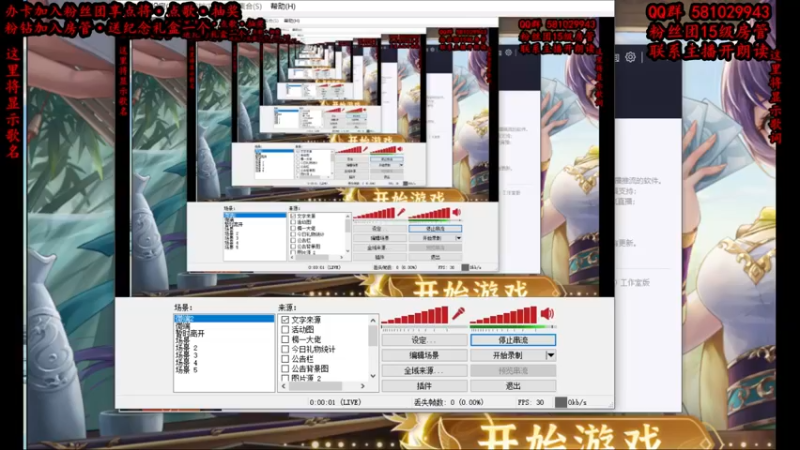Click the 开始录制 button
The image size is (800, 450).
[x=508, y=355]
